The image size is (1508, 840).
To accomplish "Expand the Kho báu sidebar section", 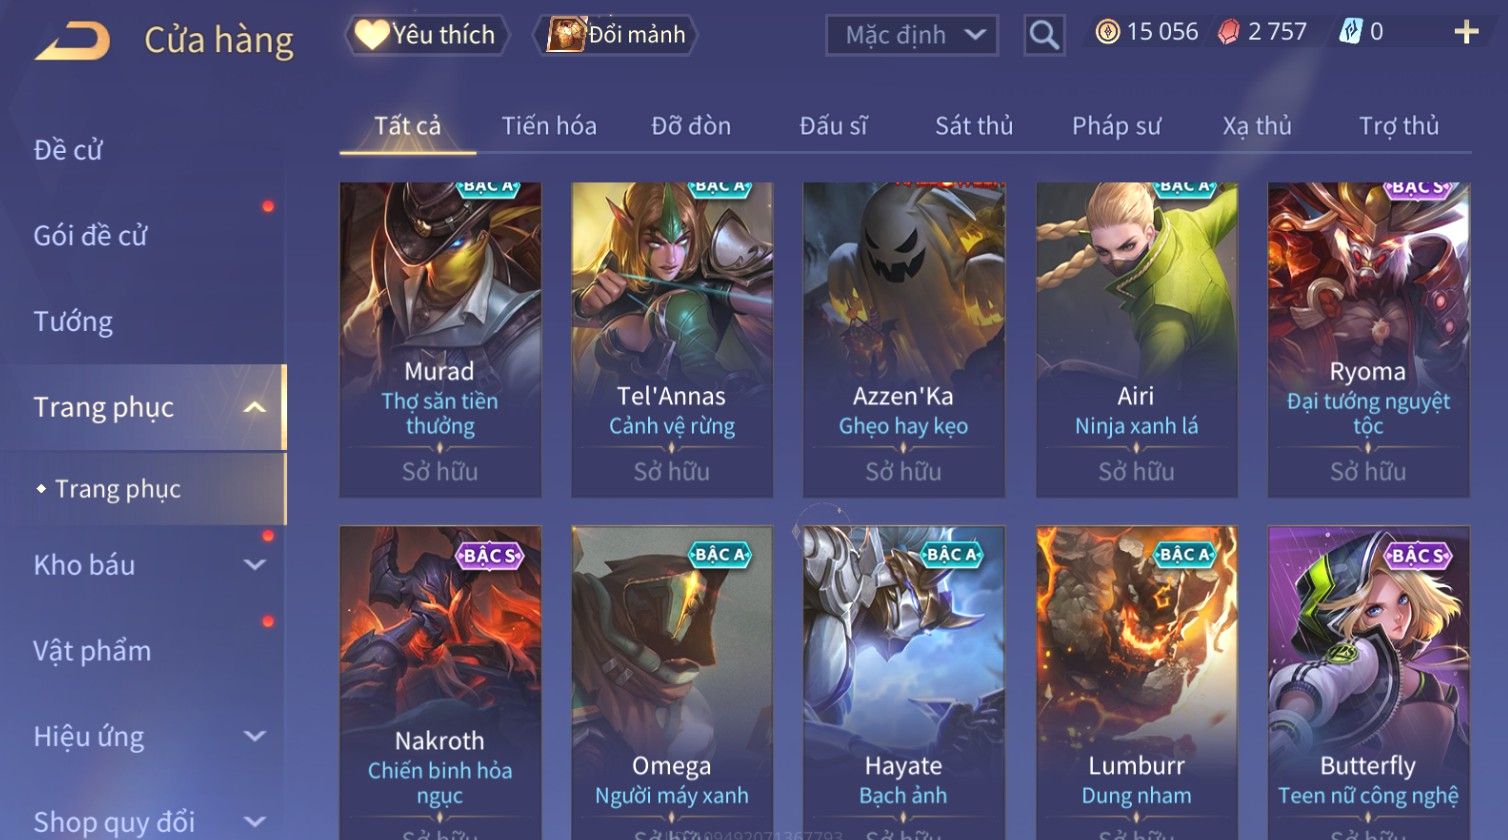I will [x=255, y=565].
